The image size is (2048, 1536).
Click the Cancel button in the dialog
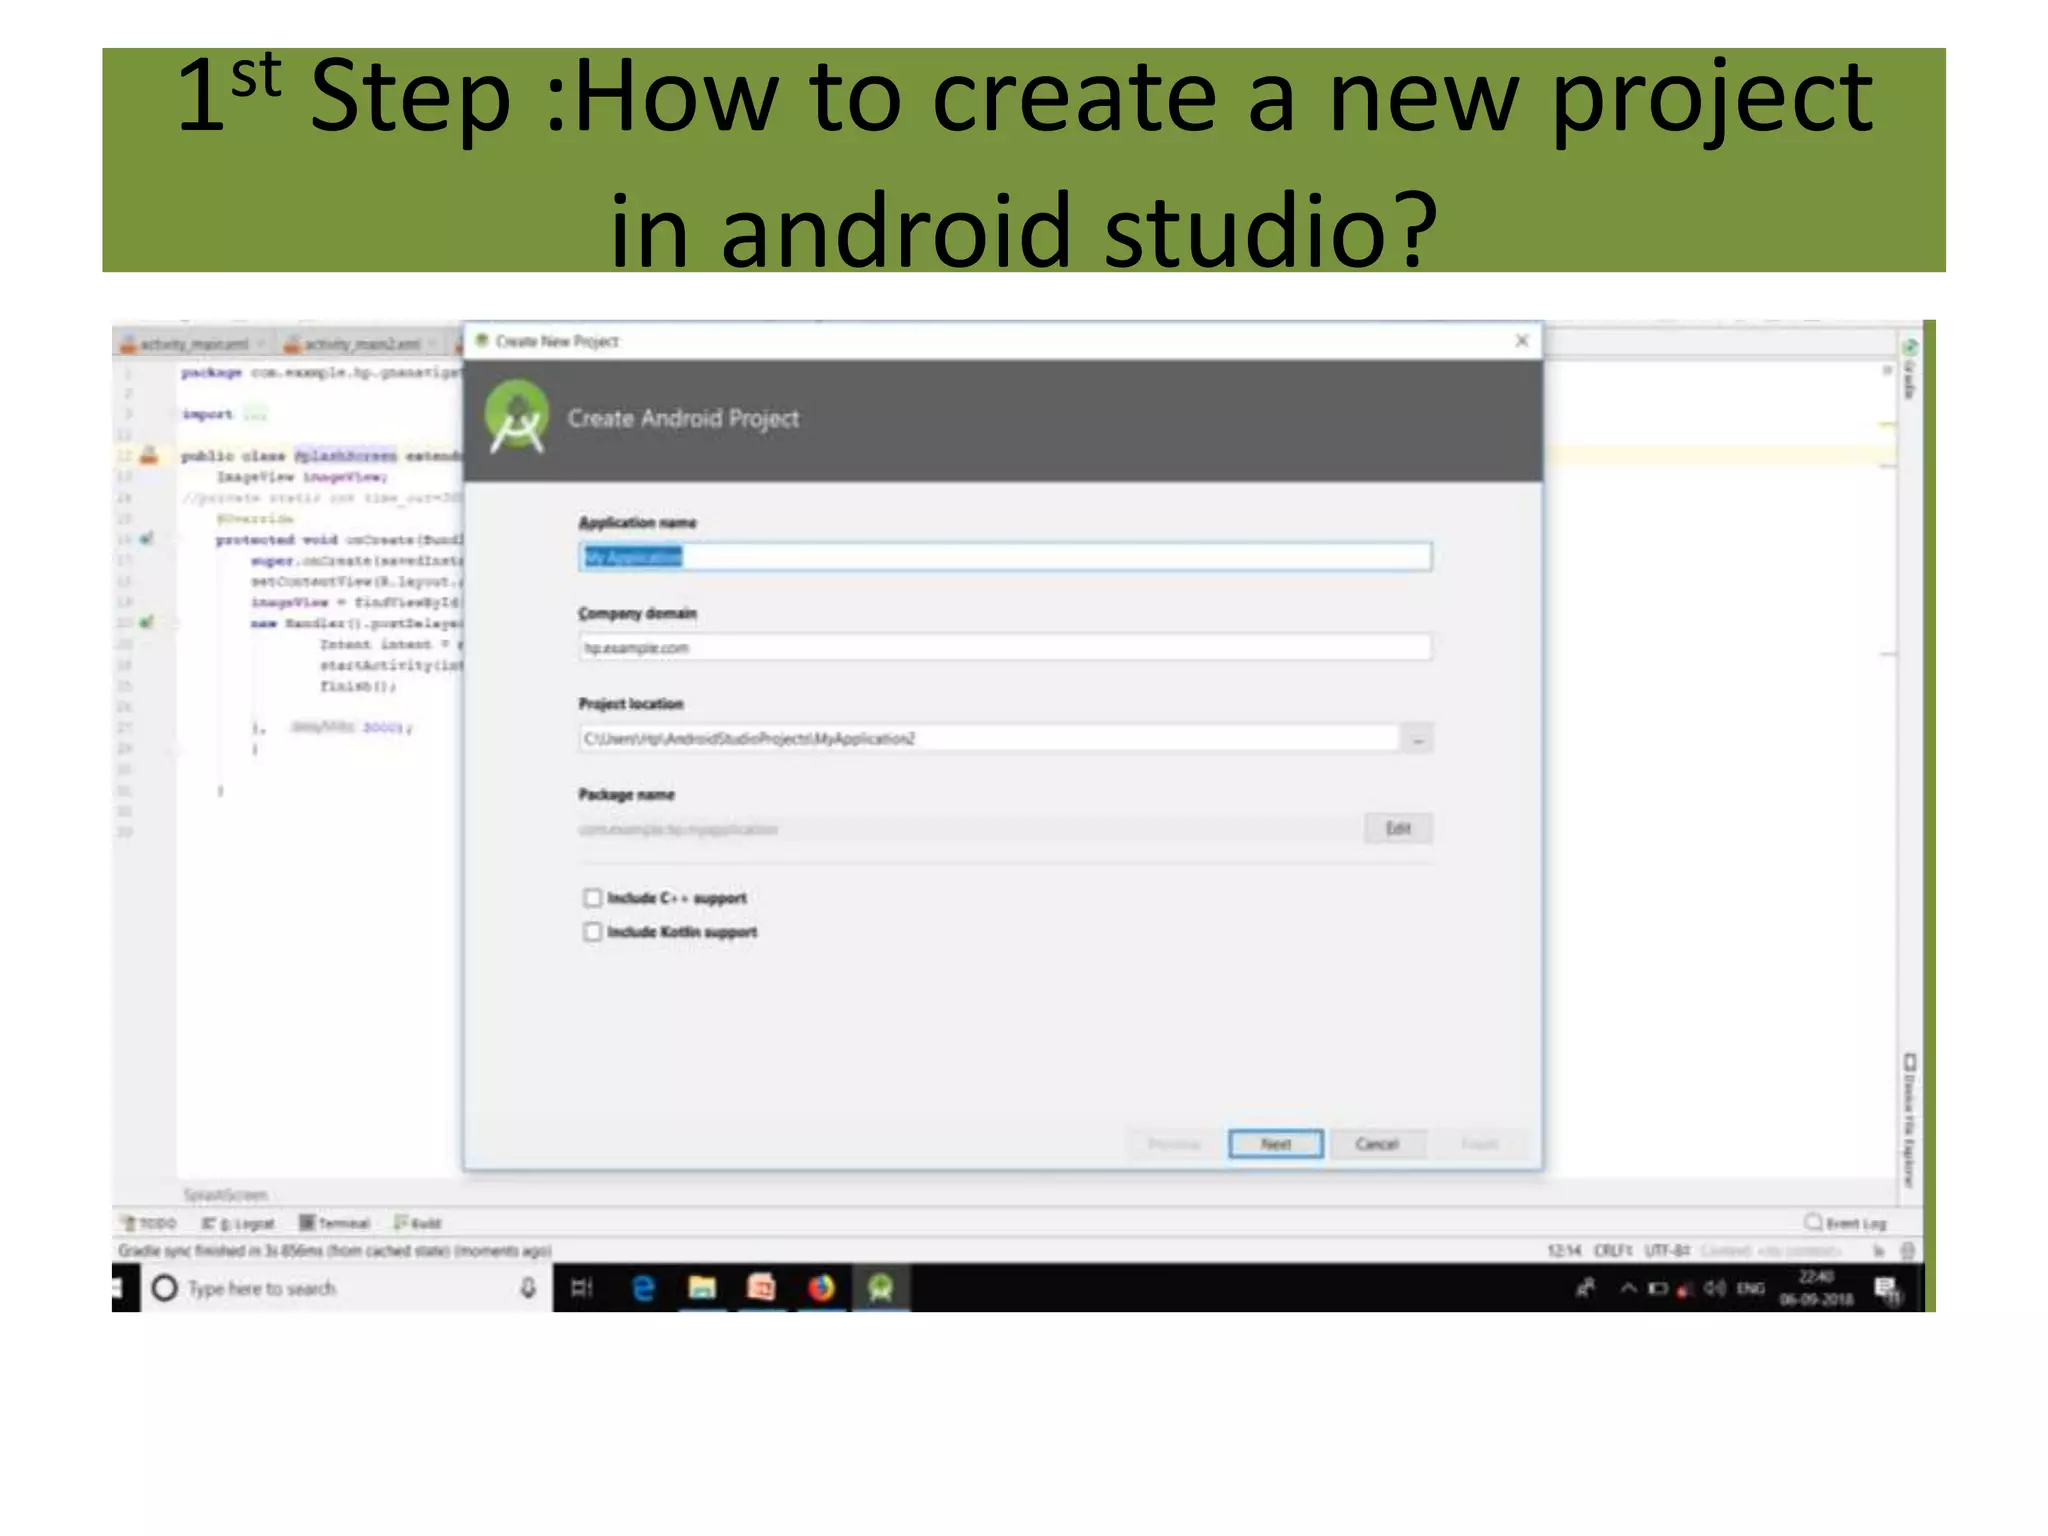[x=1377, y=1143]
